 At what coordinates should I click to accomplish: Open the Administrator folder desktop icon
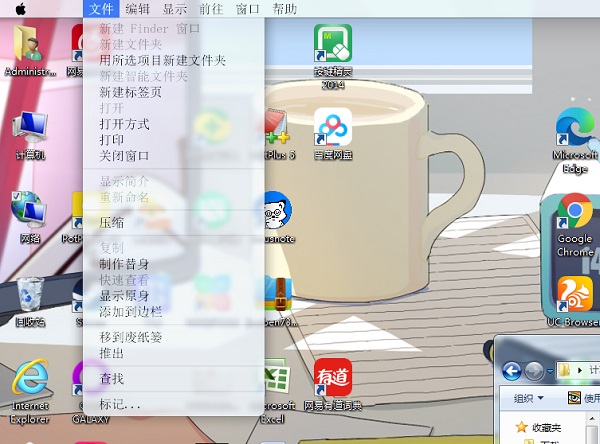click(x=29, y=49)
